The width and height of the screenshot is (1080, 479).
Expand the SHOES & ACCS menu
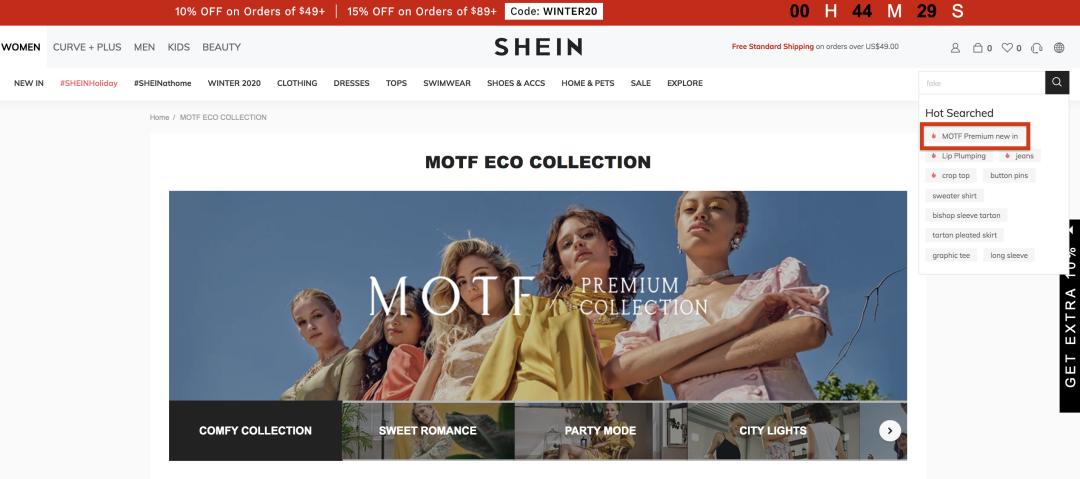pos(516,83)
